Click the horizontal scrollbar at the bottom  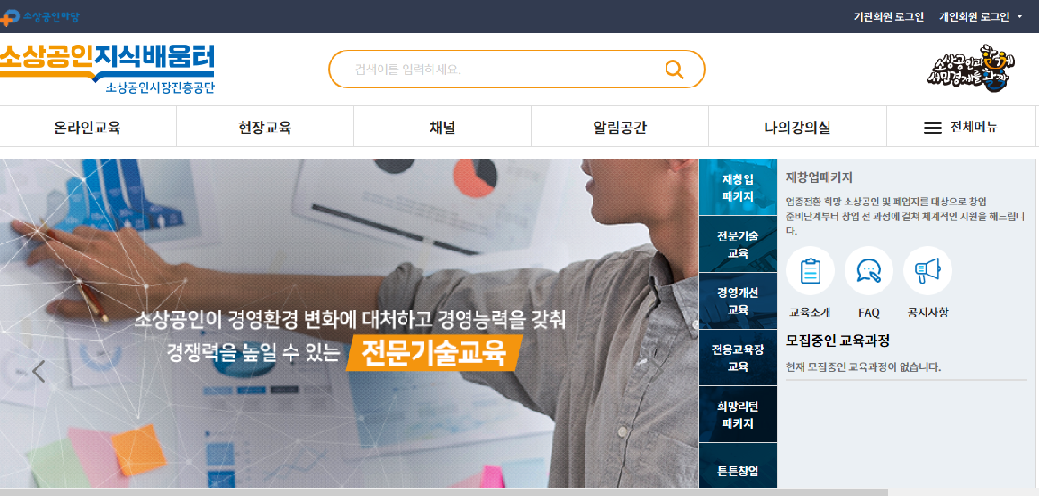[x=444, y=492]
